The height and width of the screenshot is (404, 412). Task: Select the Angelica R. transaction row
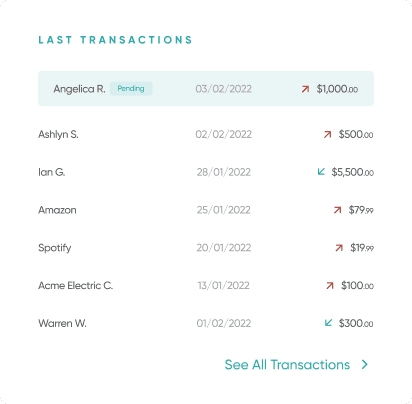[x=206, y=89]
